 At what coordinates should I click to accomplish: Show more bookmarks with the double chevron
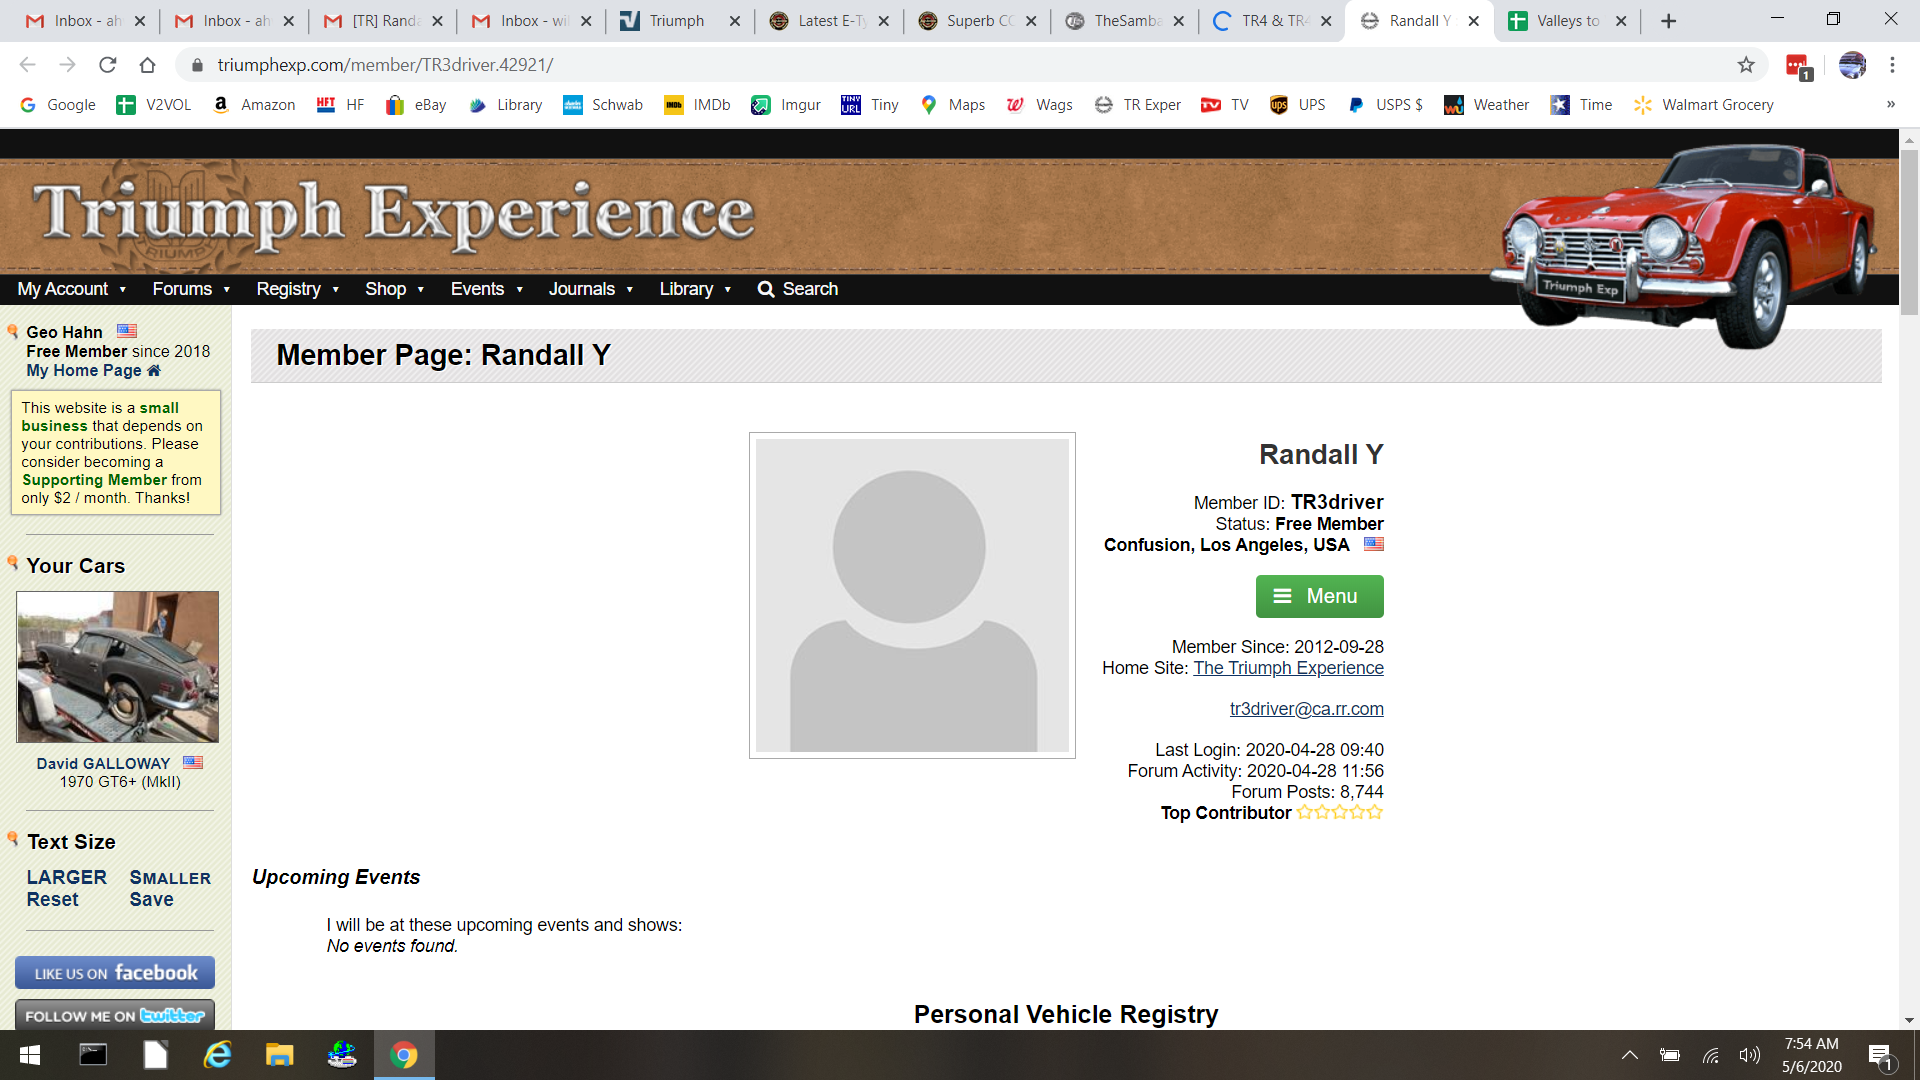1891,105
